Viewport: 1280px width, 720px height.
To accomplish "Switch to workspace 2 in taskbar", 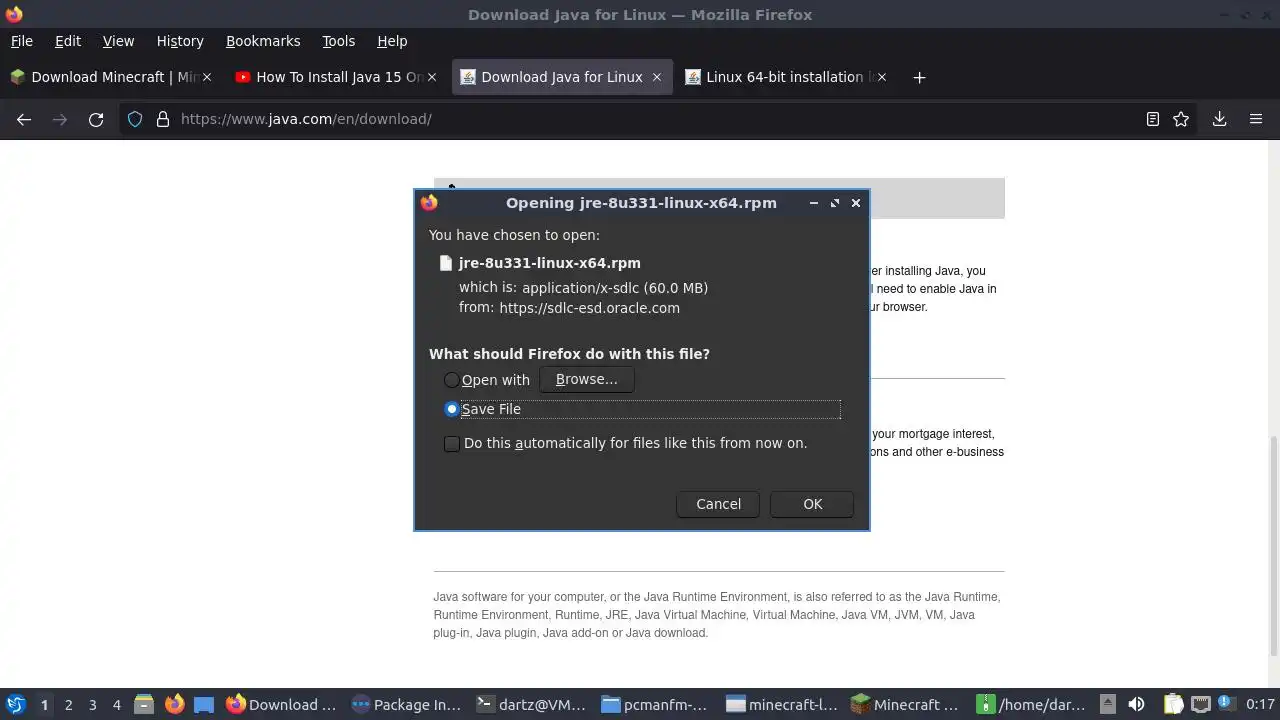I will pos(68,704).
